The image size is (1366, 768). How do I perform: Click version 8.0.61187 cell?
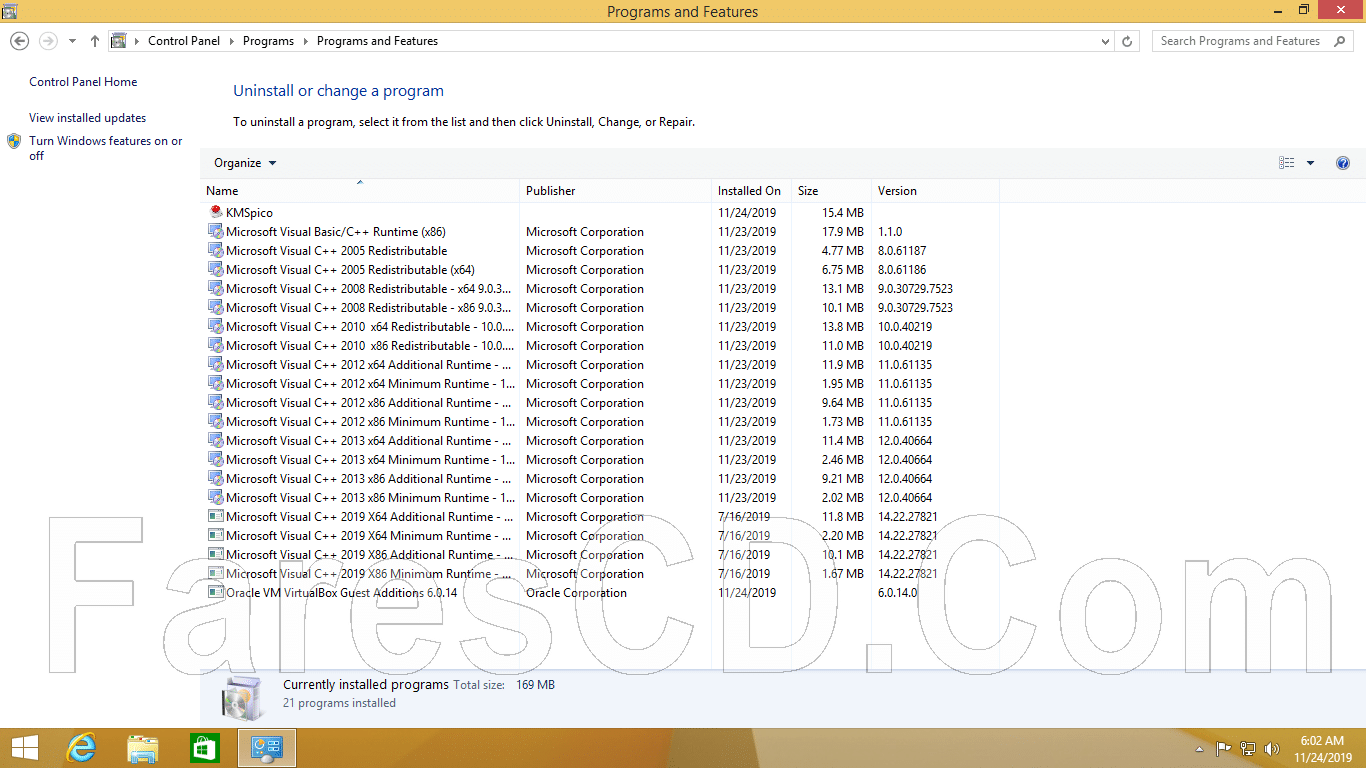tap(902, 251)
